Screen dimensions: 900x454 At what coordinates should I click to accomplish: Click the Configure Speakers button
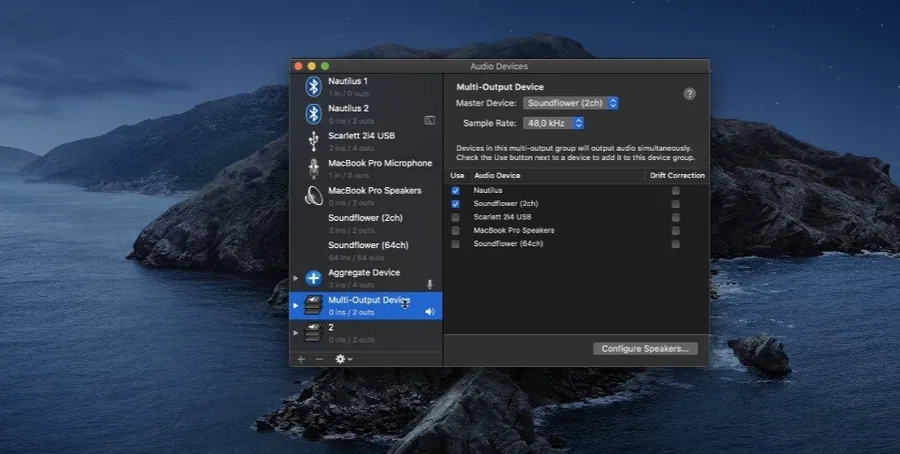[645, 349]
